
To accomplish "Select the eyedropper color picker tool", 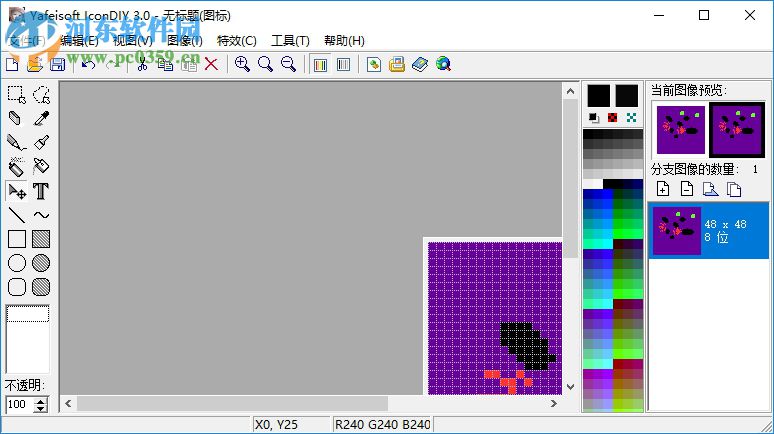I will (41, 118).
